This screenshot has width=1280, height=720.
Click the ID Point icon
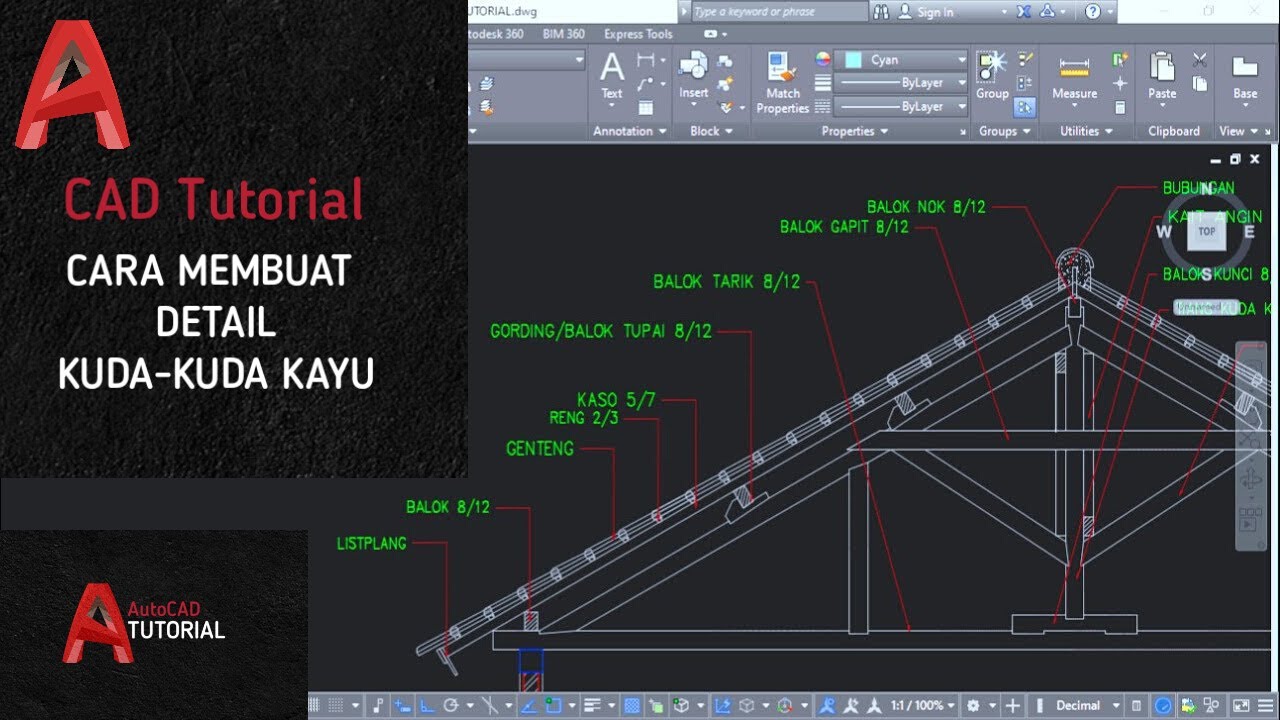(1121, 84)
